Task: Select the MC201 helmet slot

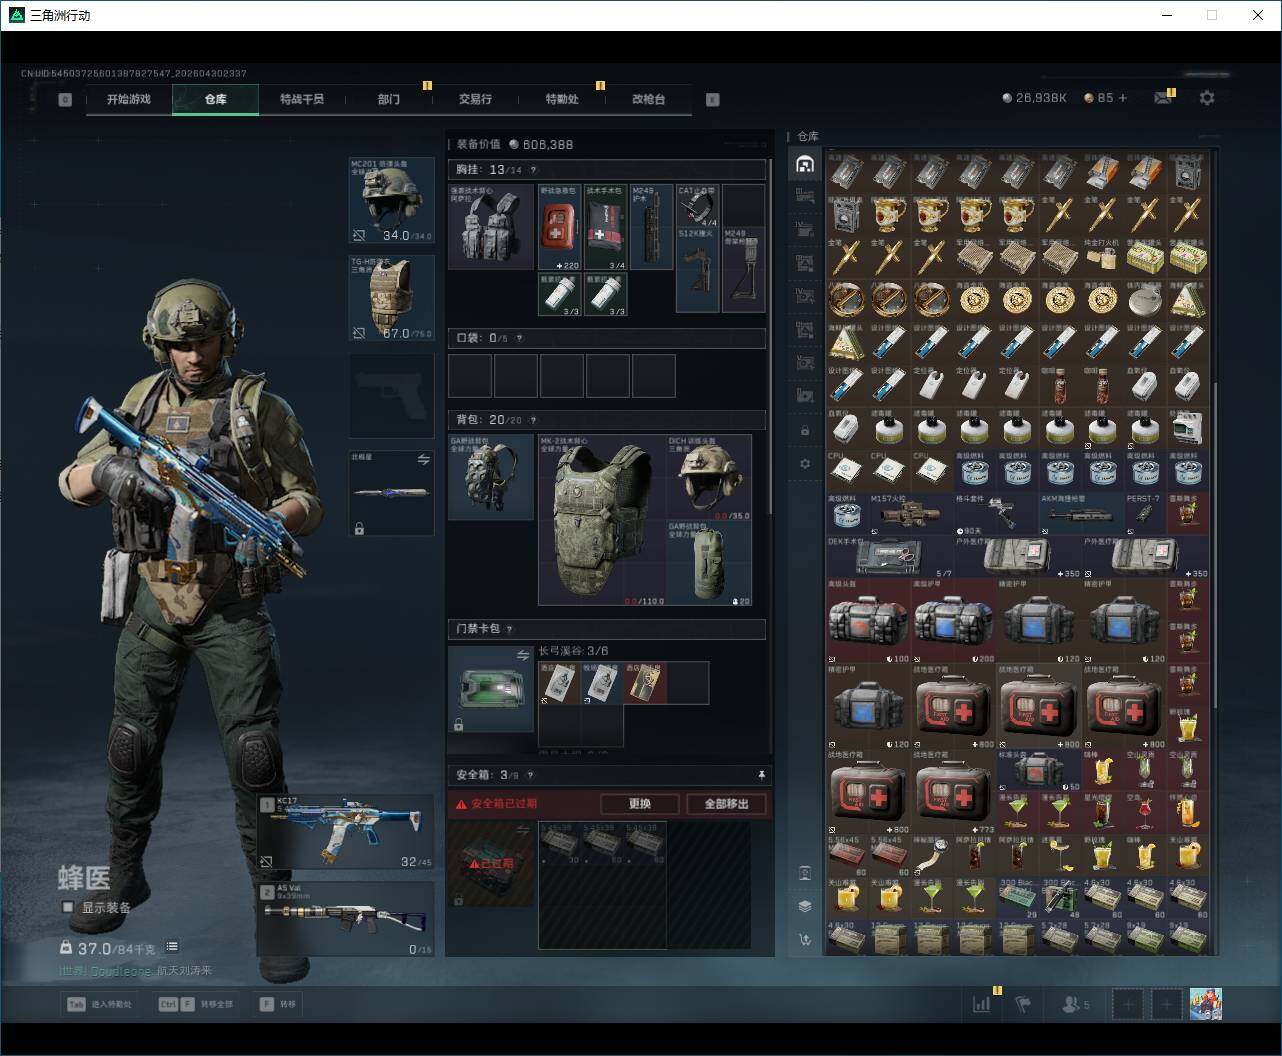Action: 391,200
